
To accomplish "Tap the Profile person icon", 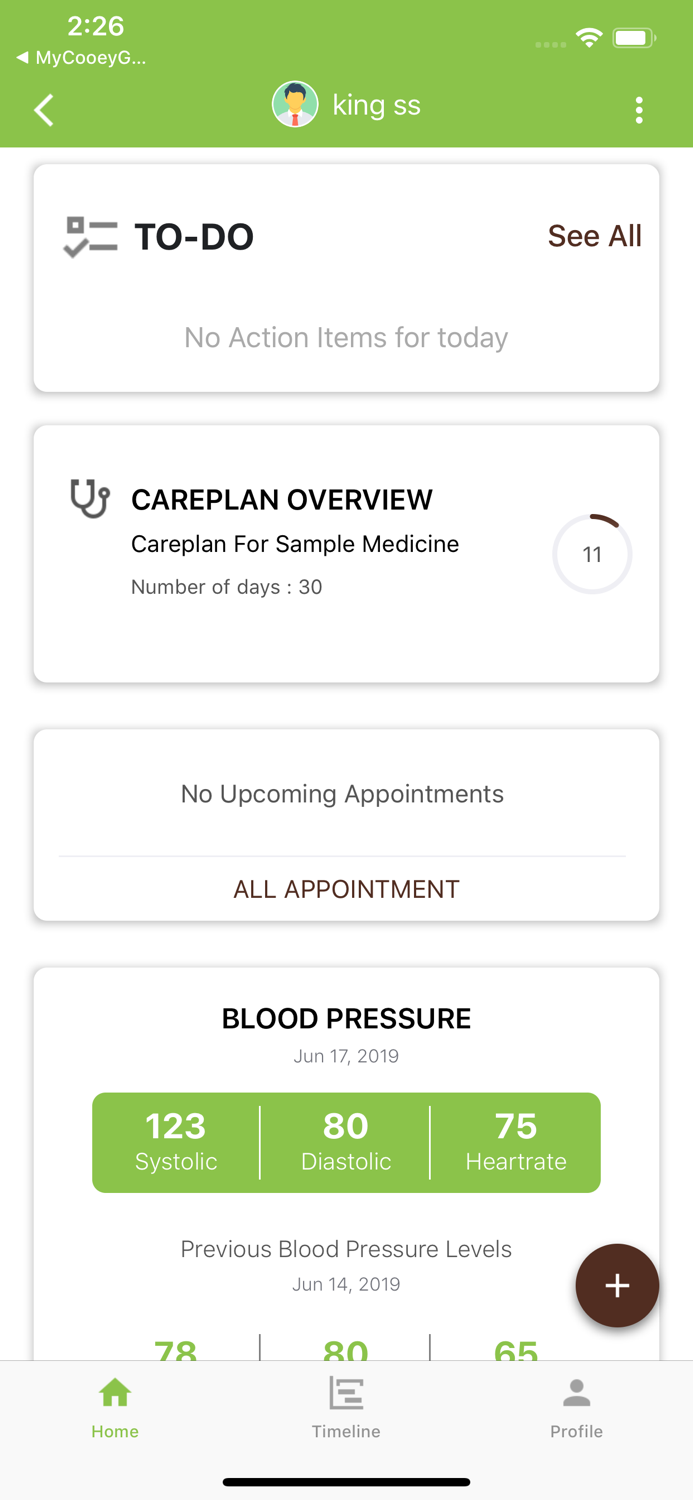I will (577, 1392).
